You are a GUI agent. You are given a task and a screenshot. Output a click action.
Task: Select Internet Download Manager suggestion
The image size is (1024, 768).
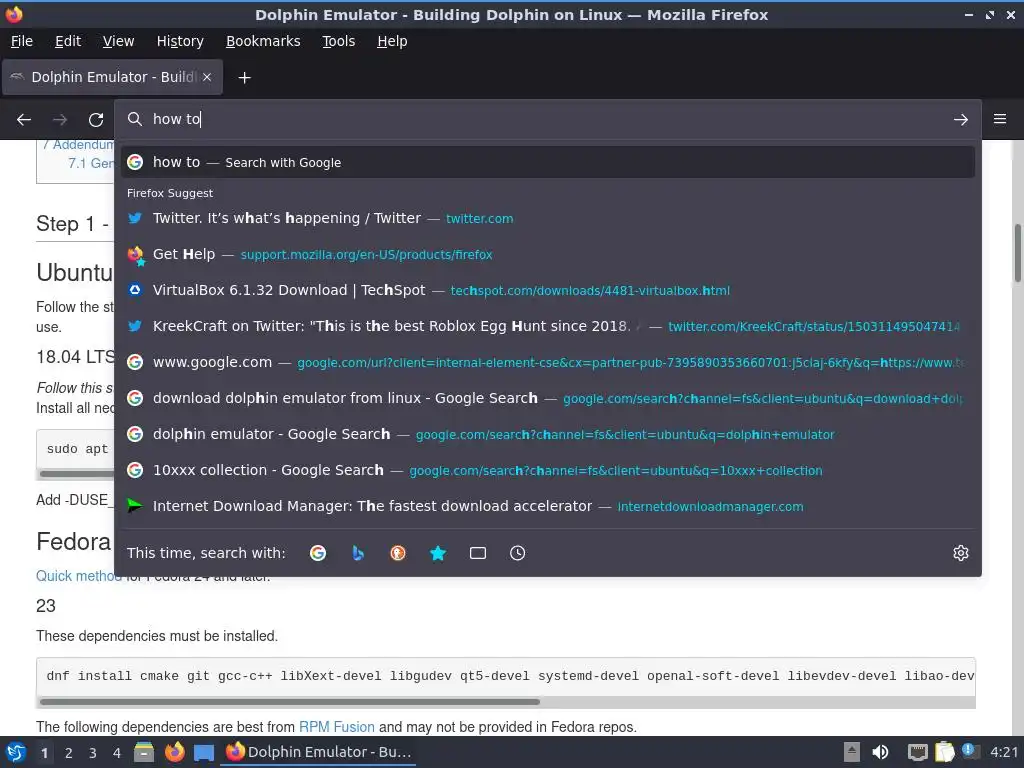click(x=547, y=506)
